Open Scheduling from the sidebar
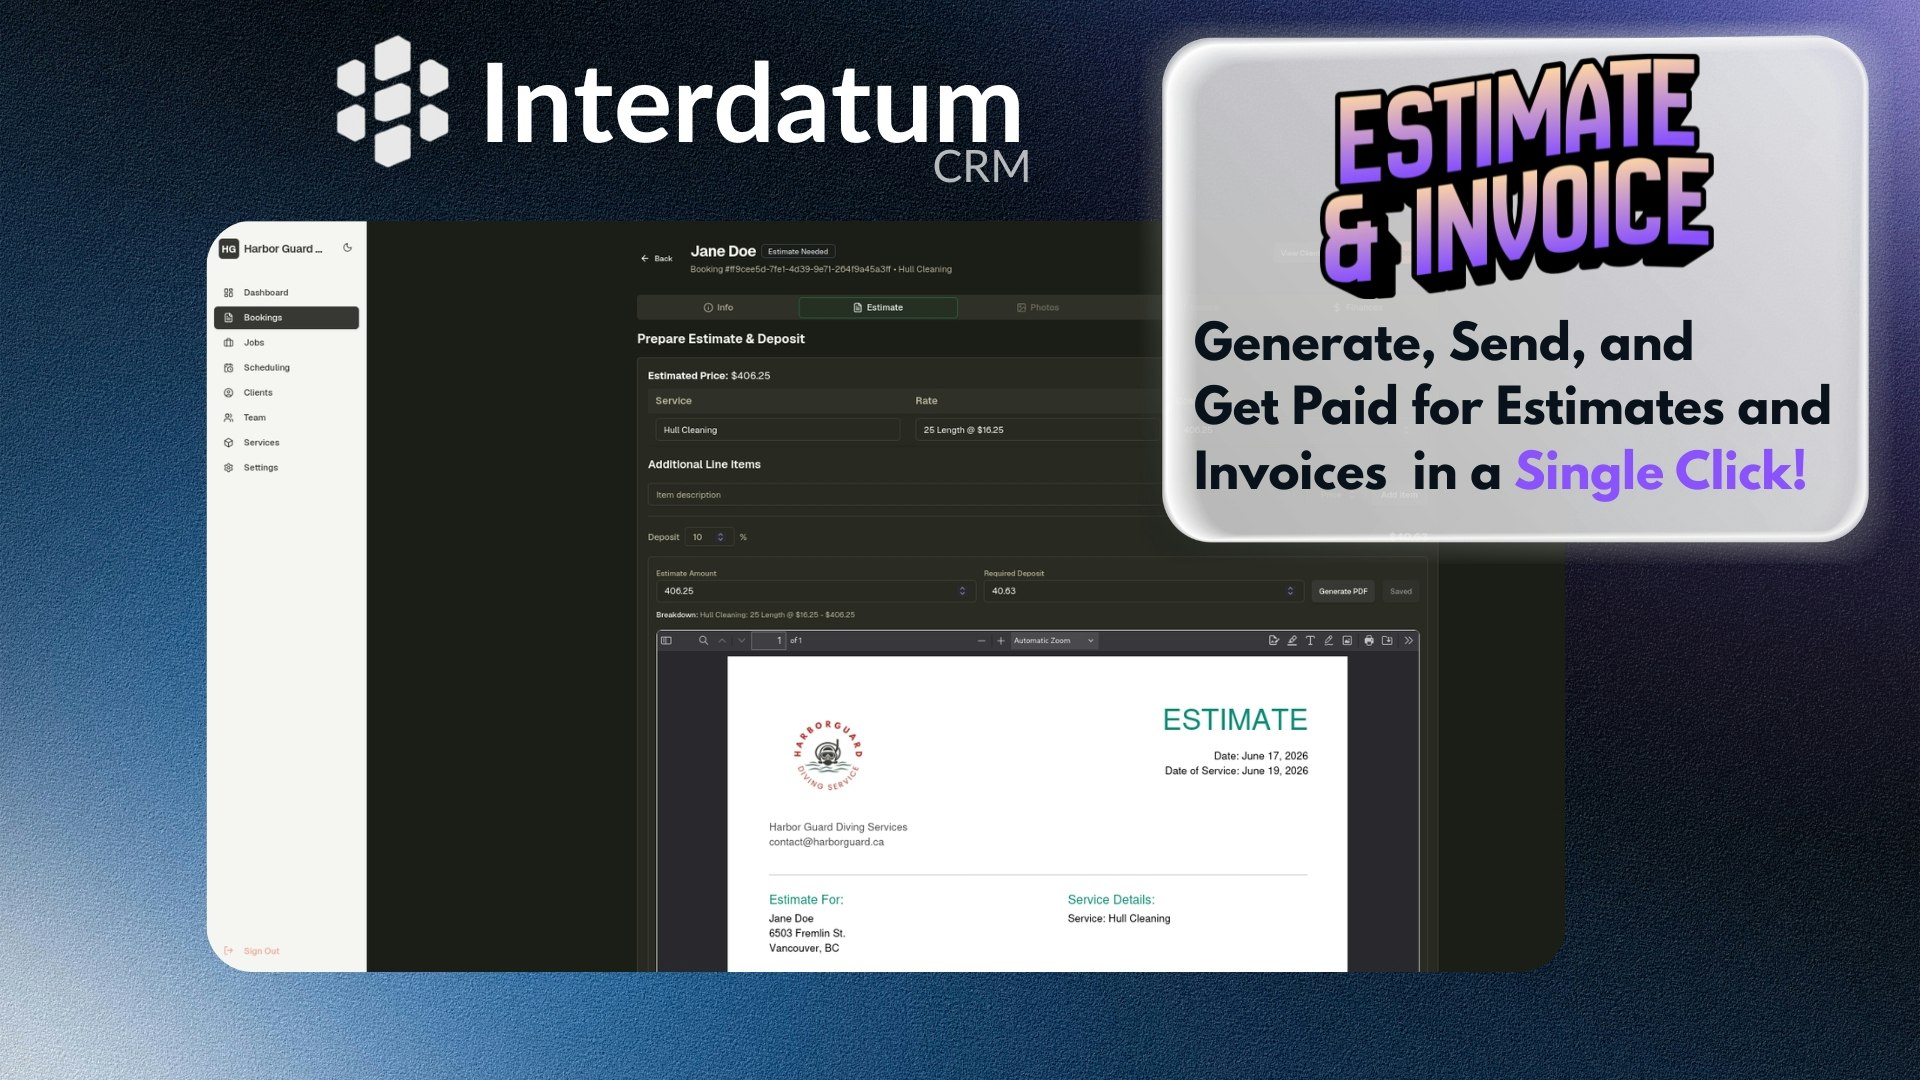 point(286,368)
